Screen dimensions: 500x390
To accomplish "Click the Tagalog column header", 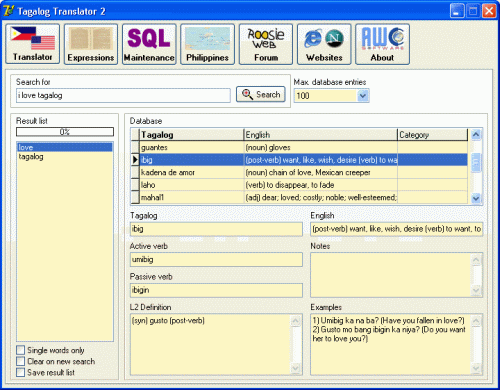I will tap(192, 135).
